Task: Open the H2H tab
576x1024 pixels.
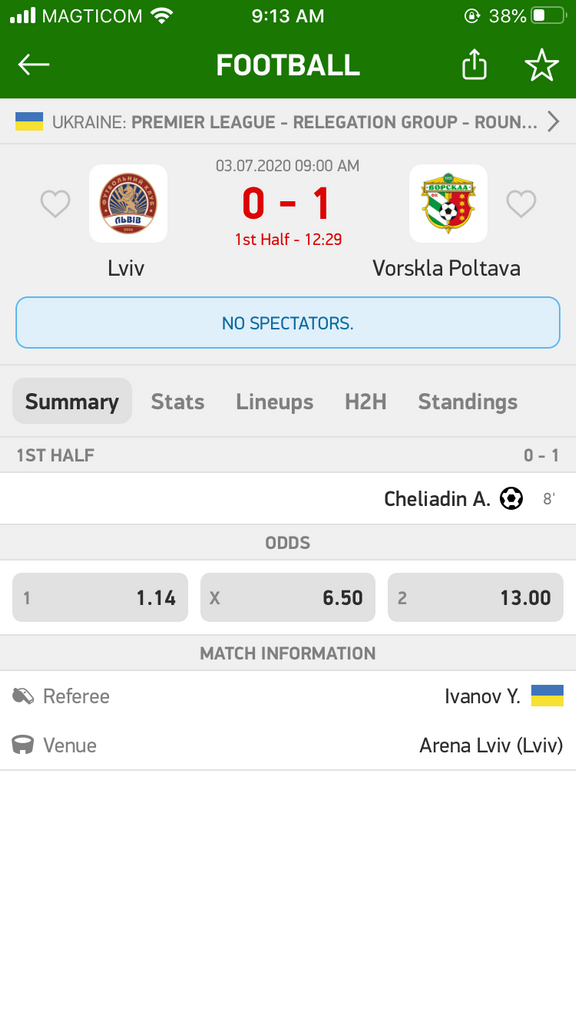Action: point(366,402)
